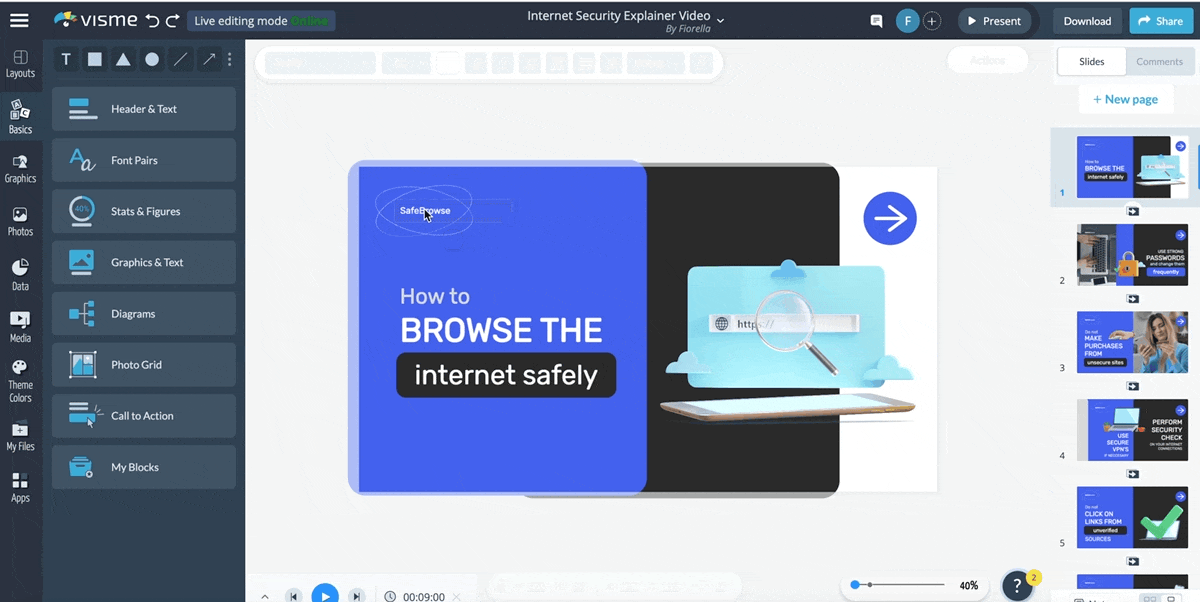
Task: Select the Text insertion tool
Action: tap(65, 60)
